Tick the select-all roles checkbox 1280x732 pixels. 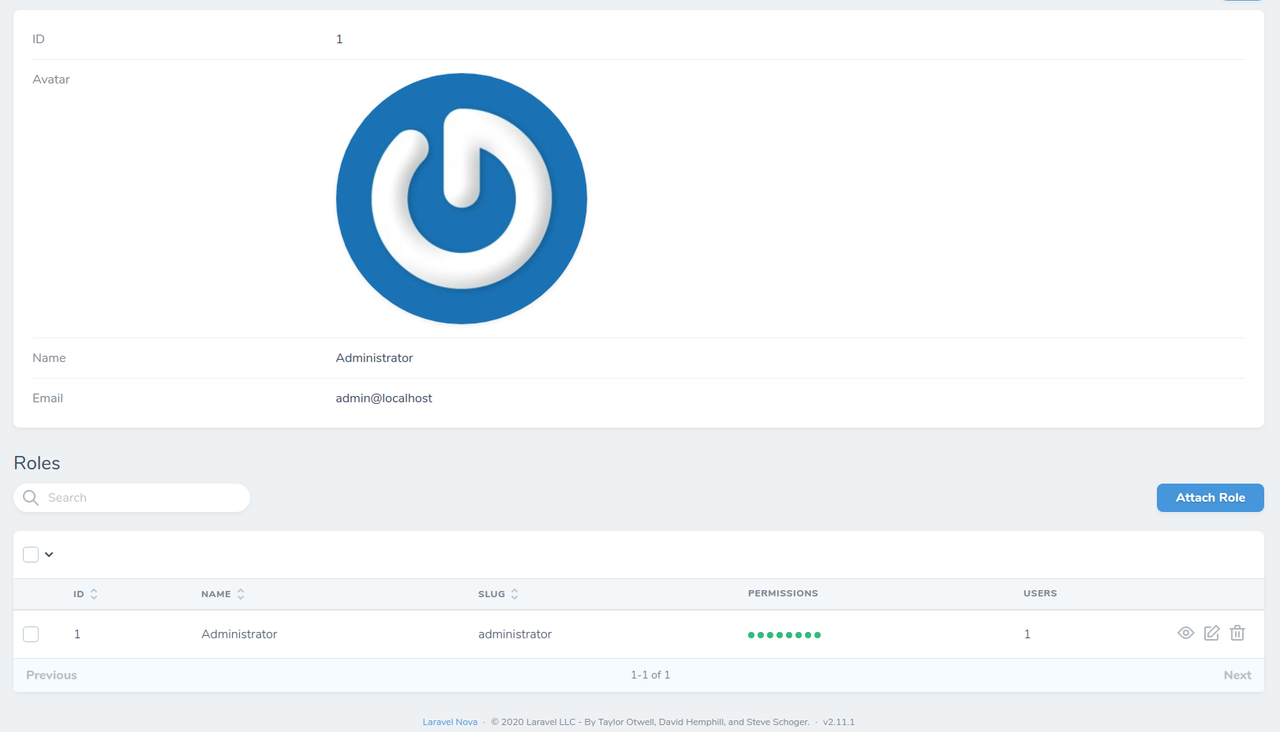click(31, 554)
